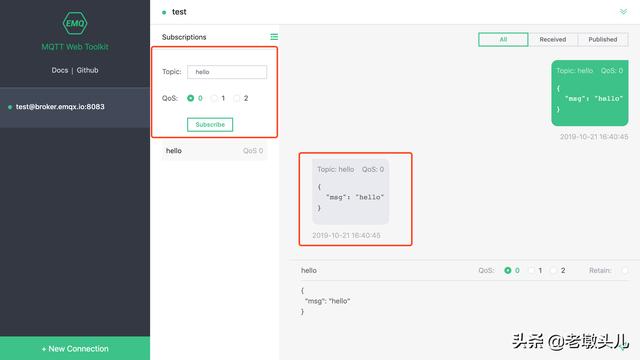Image resolution: width=640 pixels, height=360 pixels.
Task: Click the test connection title
Action: (179, 12)
